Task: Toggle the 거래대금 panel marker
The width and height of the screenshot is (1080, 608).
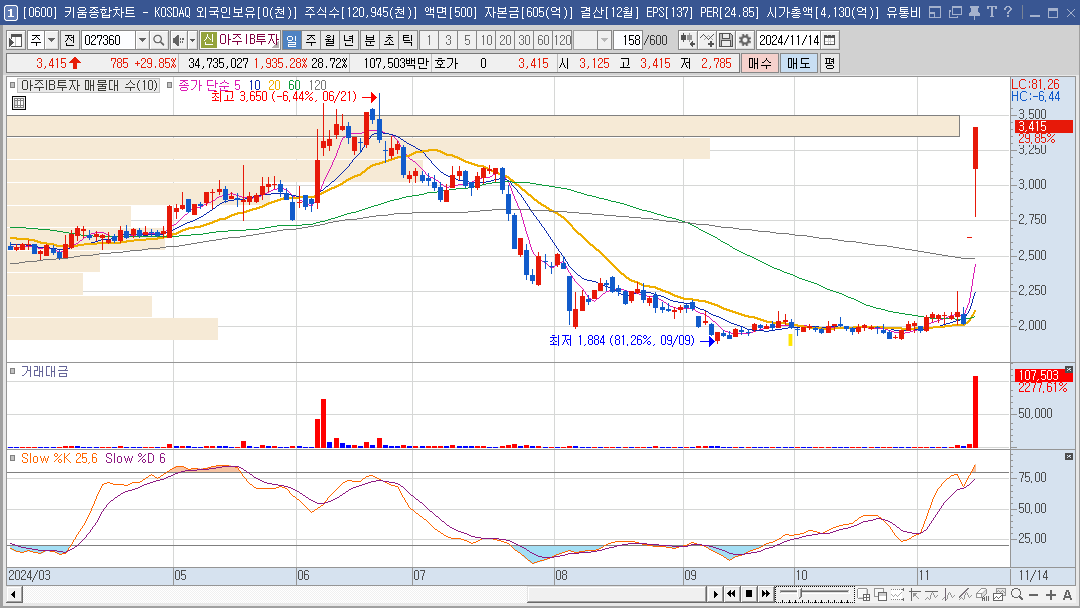Action: pos(12,371)
